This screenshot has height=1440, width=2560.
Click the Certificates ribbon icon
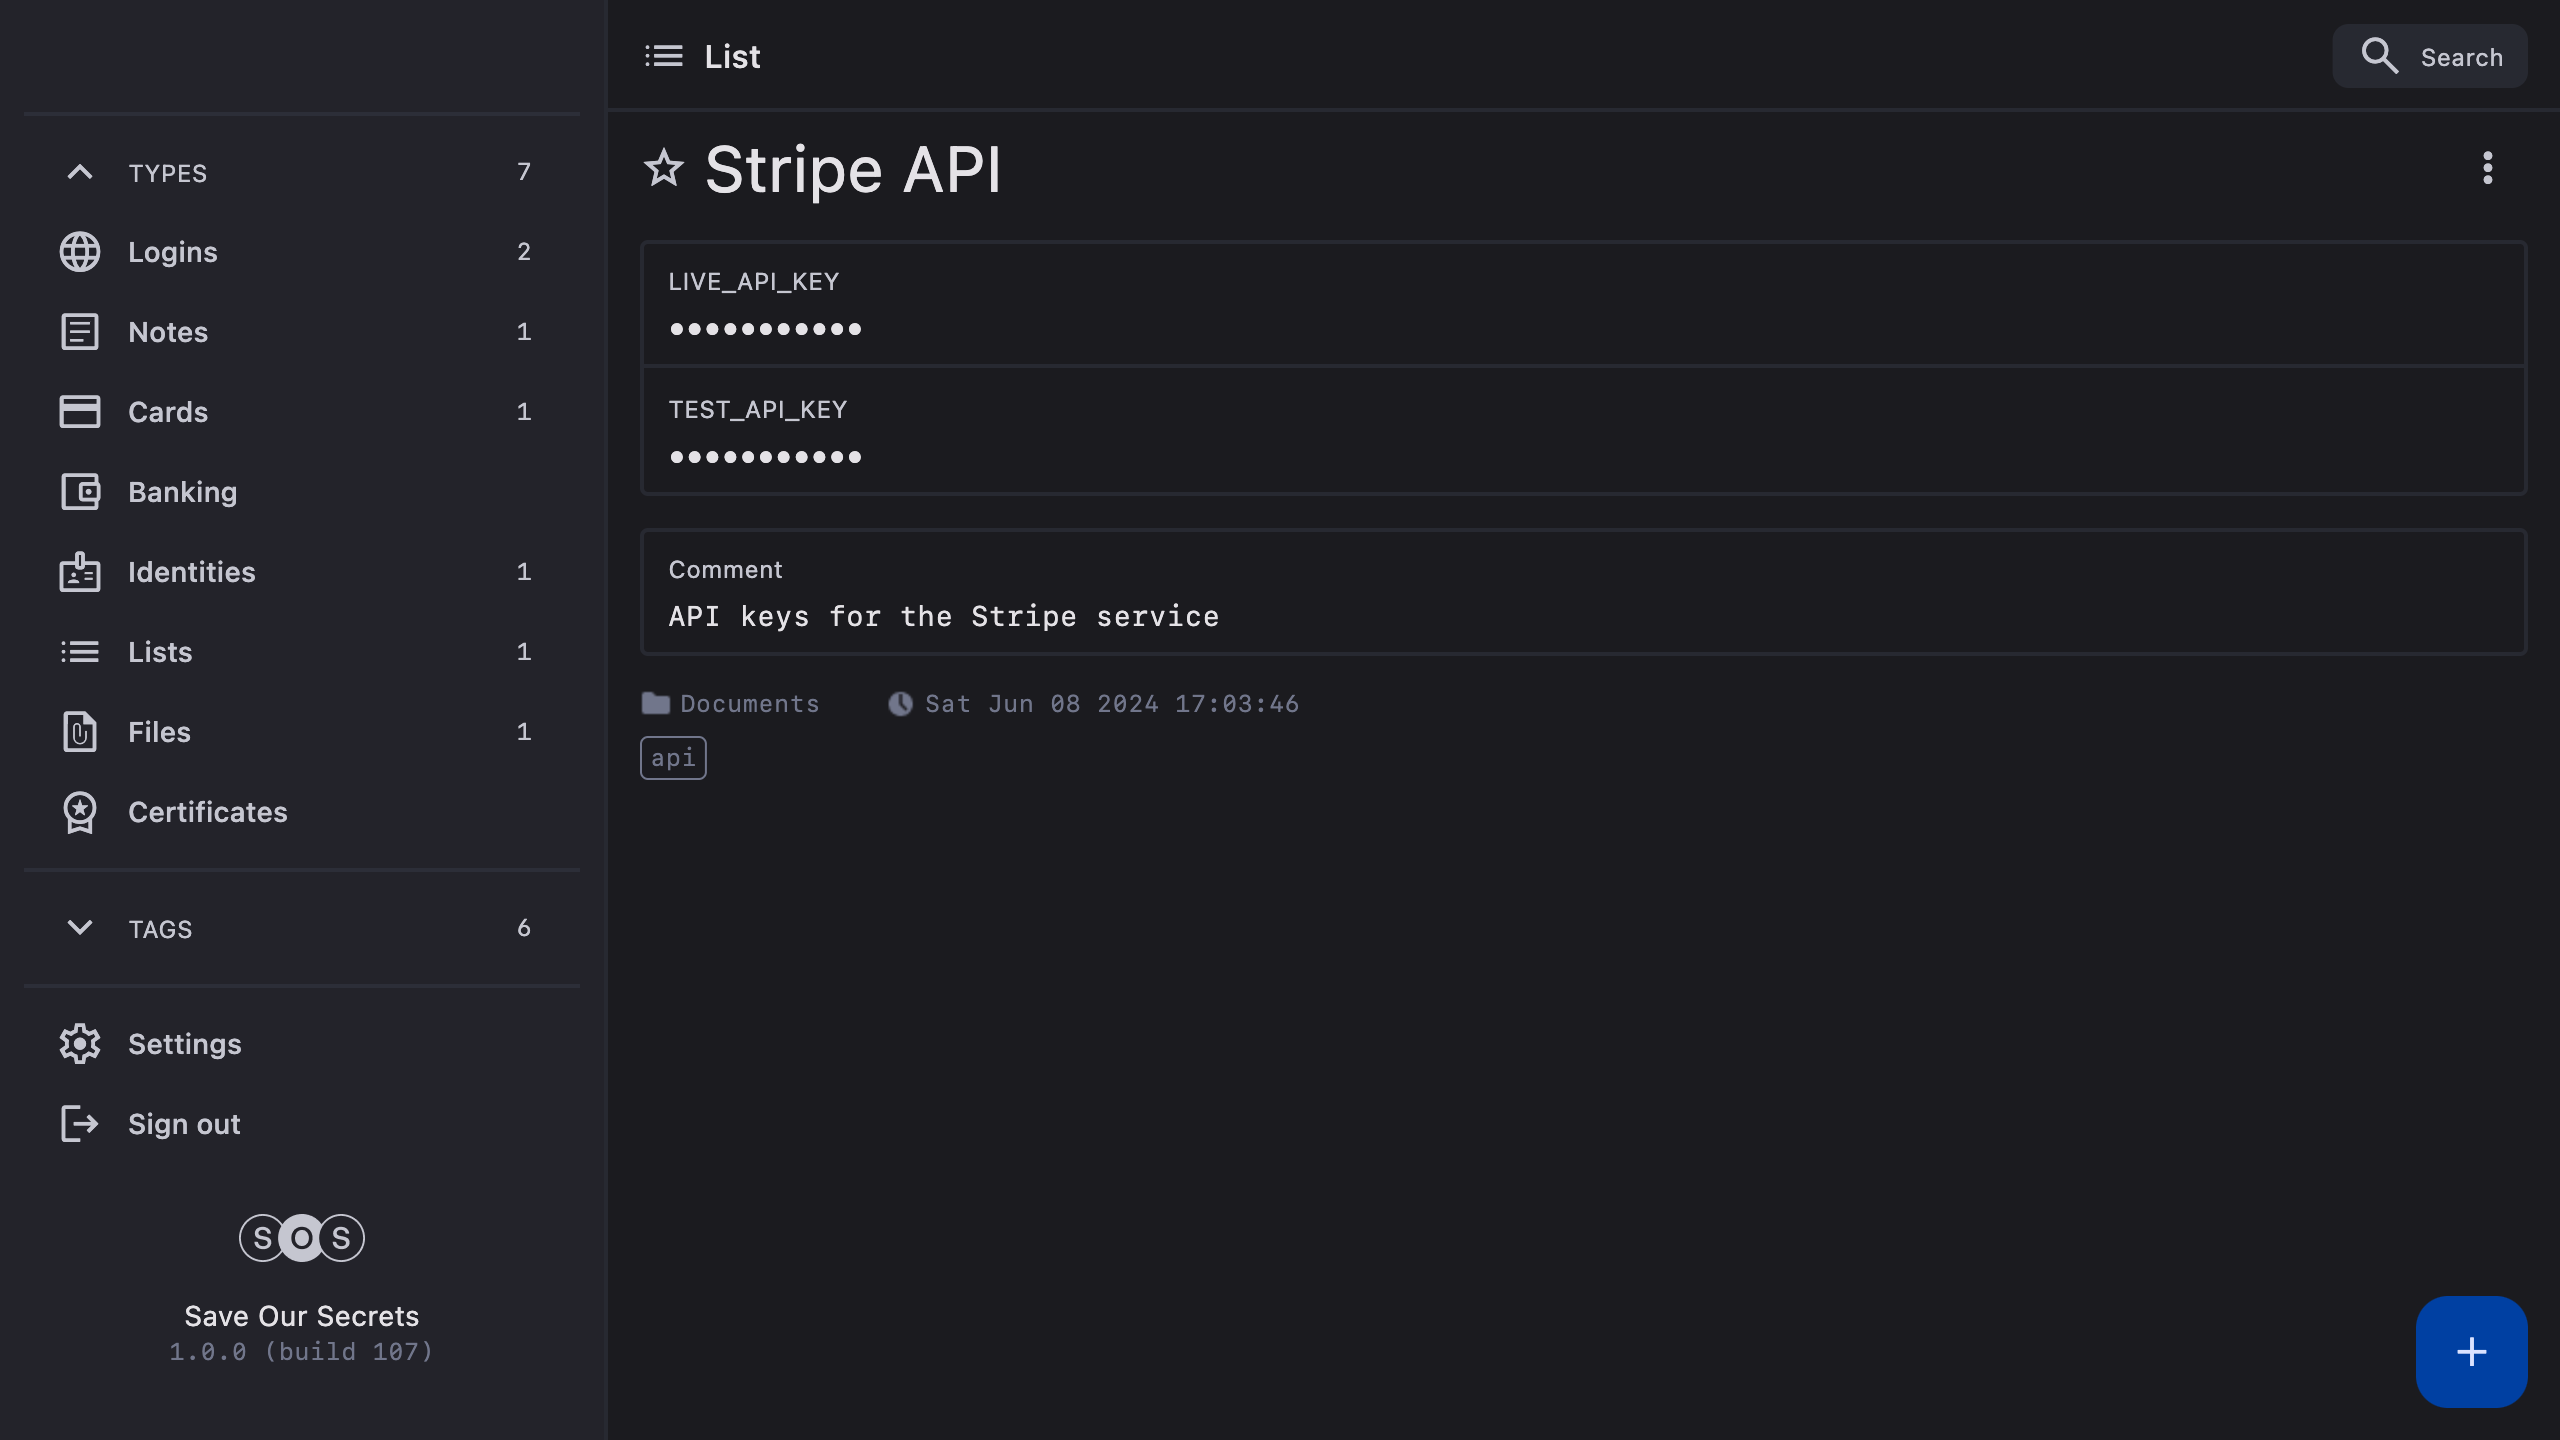(80, 812)
